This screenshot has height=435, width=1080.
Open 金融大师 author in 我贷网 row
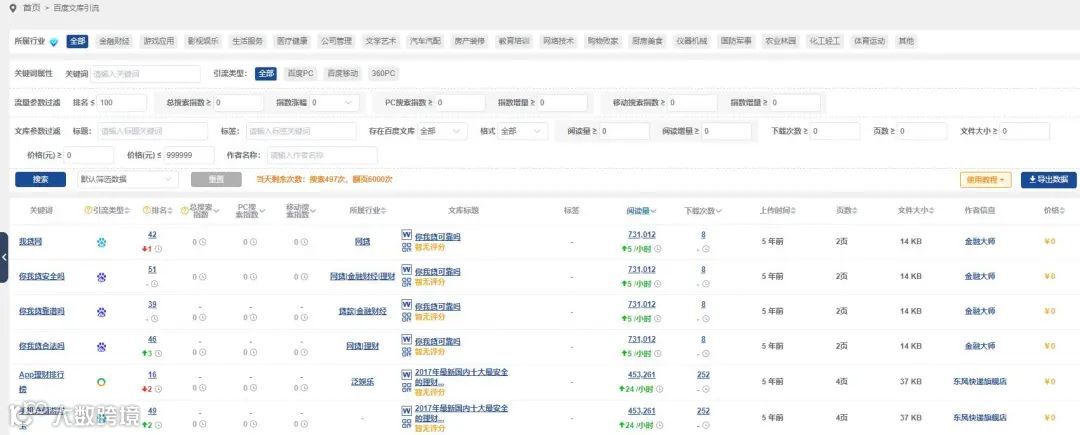[x=979, y=242]
